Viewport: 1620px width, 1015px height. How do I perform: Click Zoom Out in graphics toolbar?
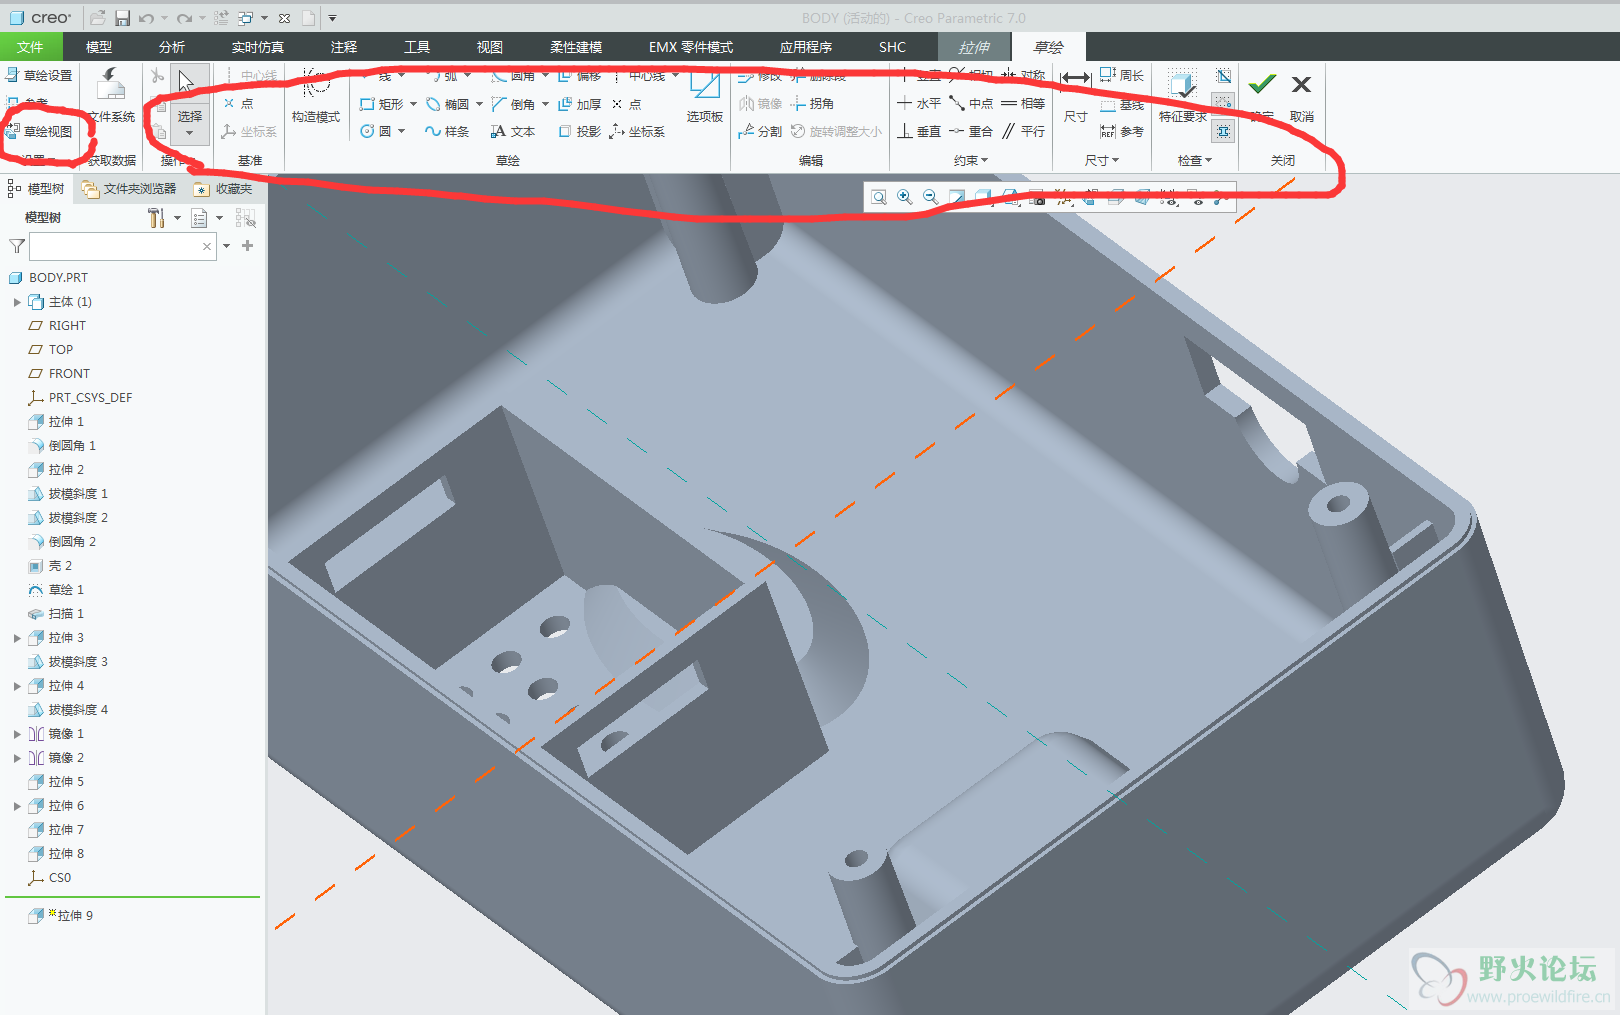tap(931, 197)
